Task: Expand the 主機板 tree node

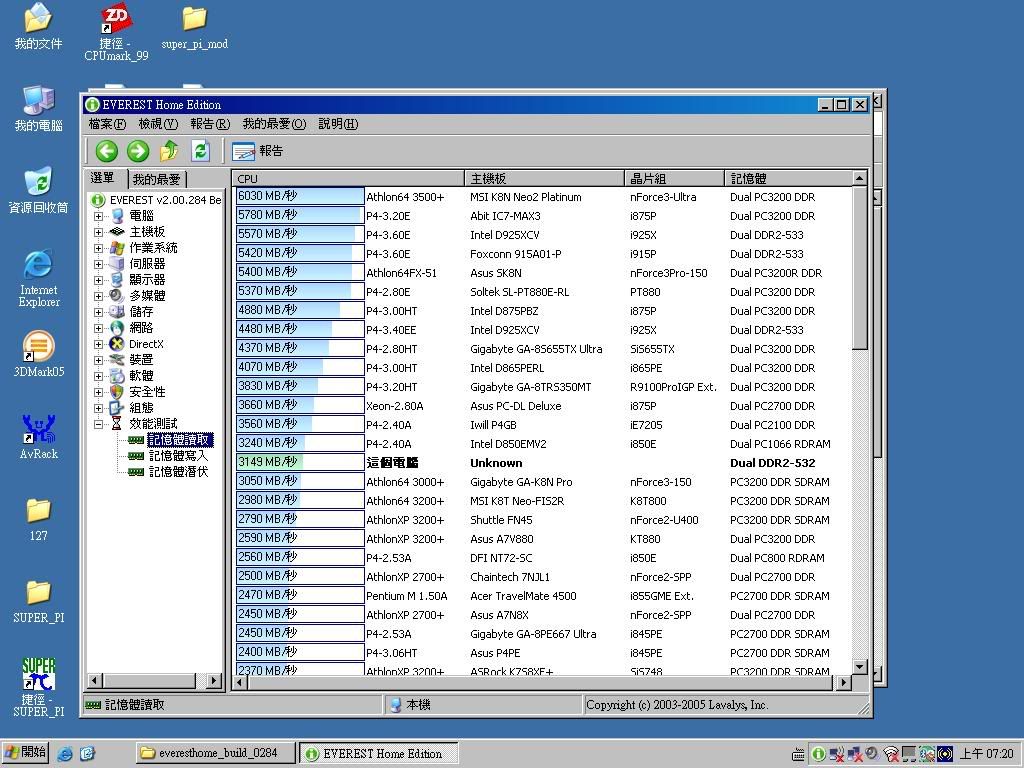Action: pos(98,232)
